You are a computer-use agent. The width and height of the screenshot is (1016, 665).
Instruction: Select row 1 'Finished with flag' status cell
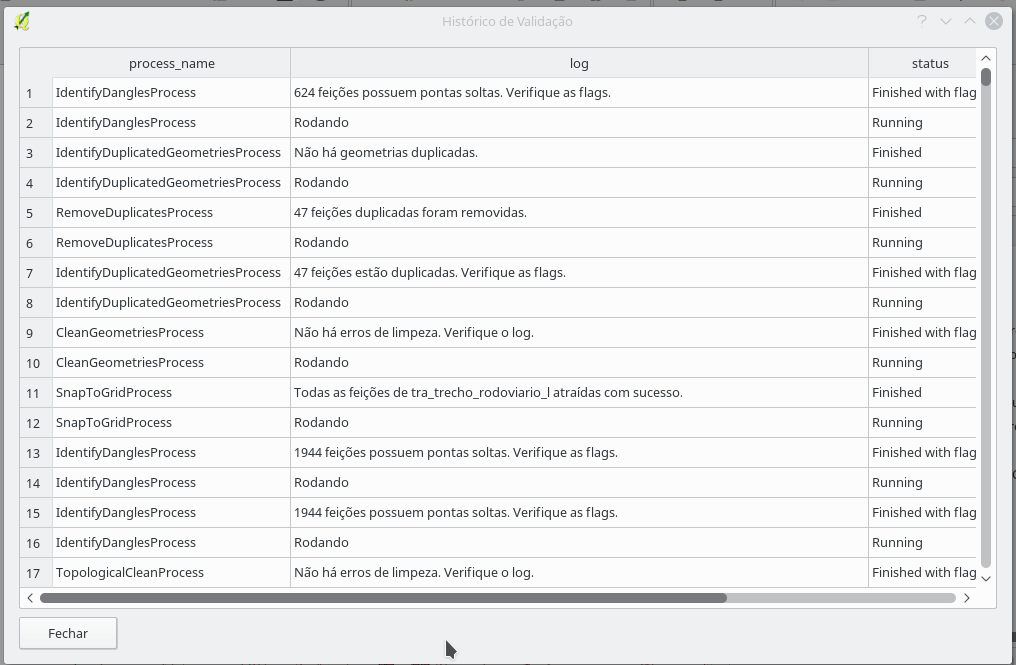923,93
